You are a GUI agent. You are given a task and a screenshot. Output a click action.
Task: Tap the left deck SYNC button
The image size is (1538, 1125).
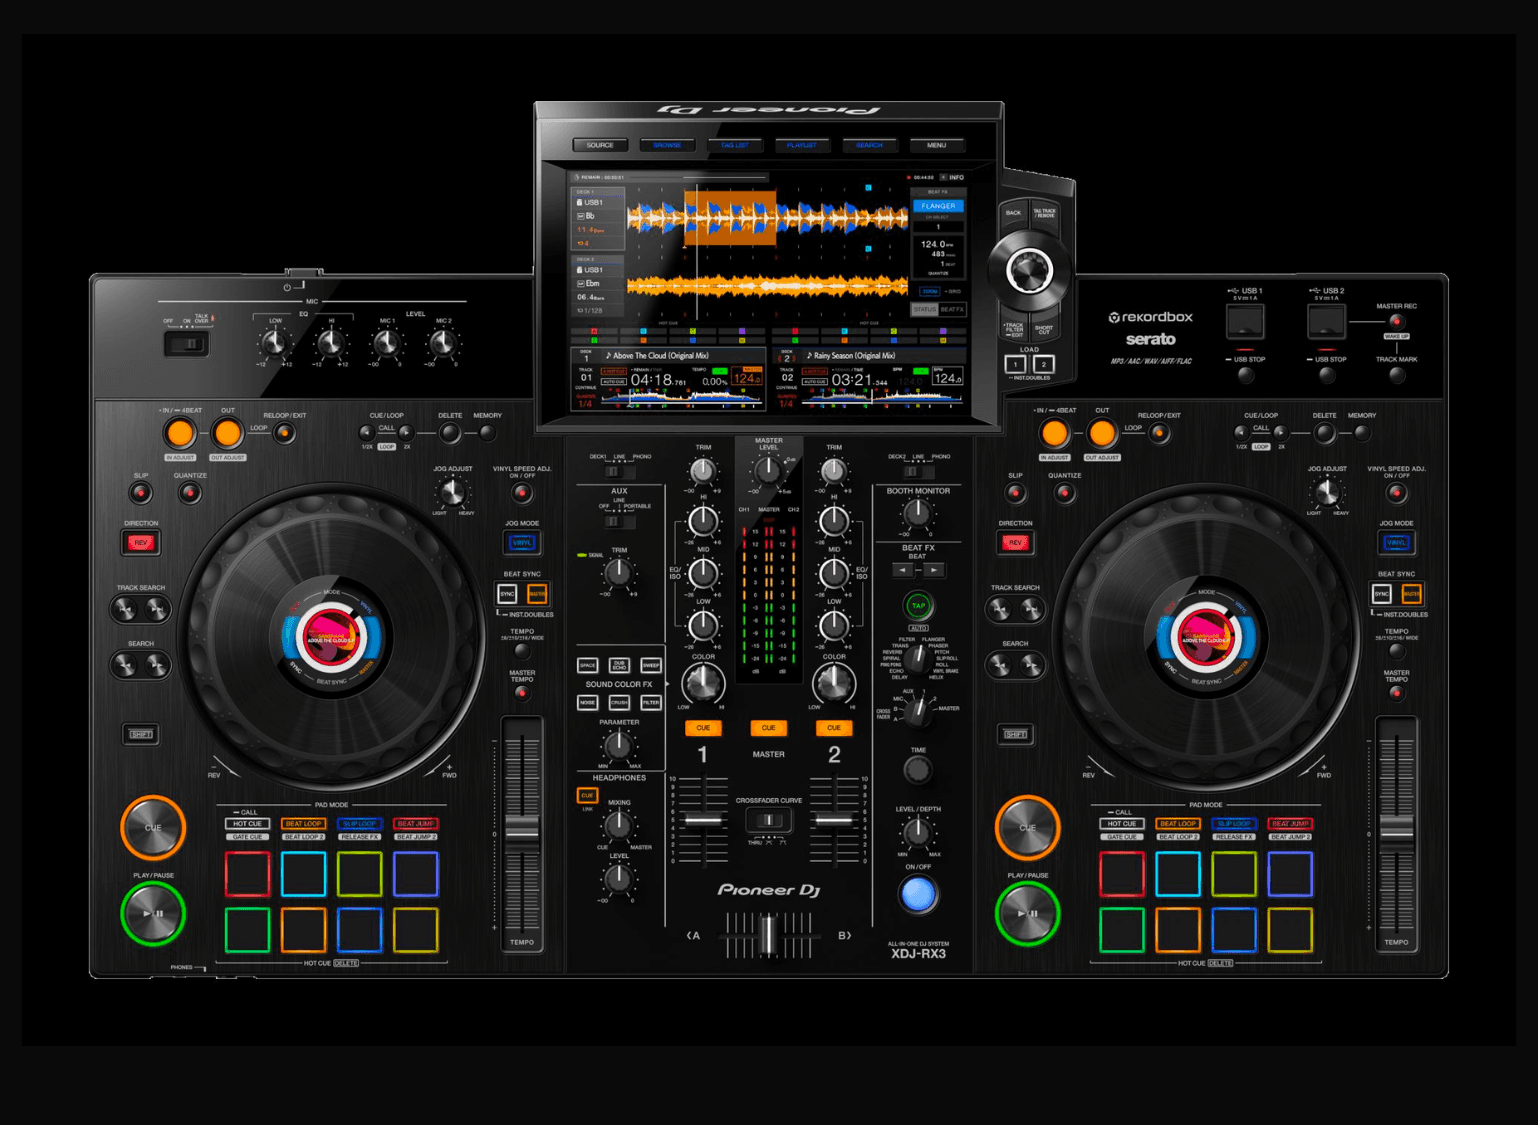(x=507, y=594)
